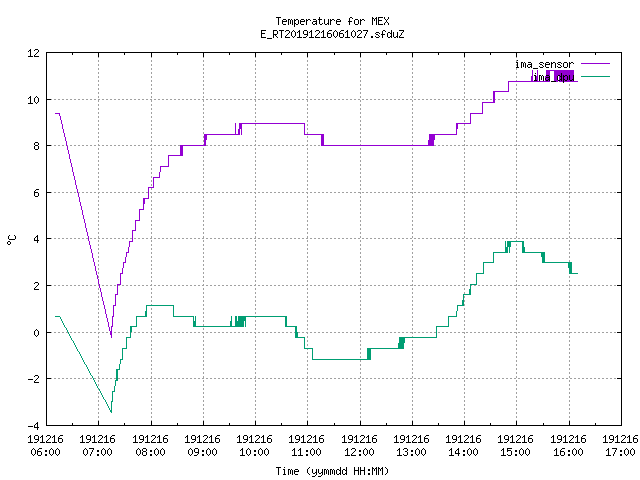Screen dimensions: 640x480
Task: Click y-axis tick value 6
Action: 36,193
